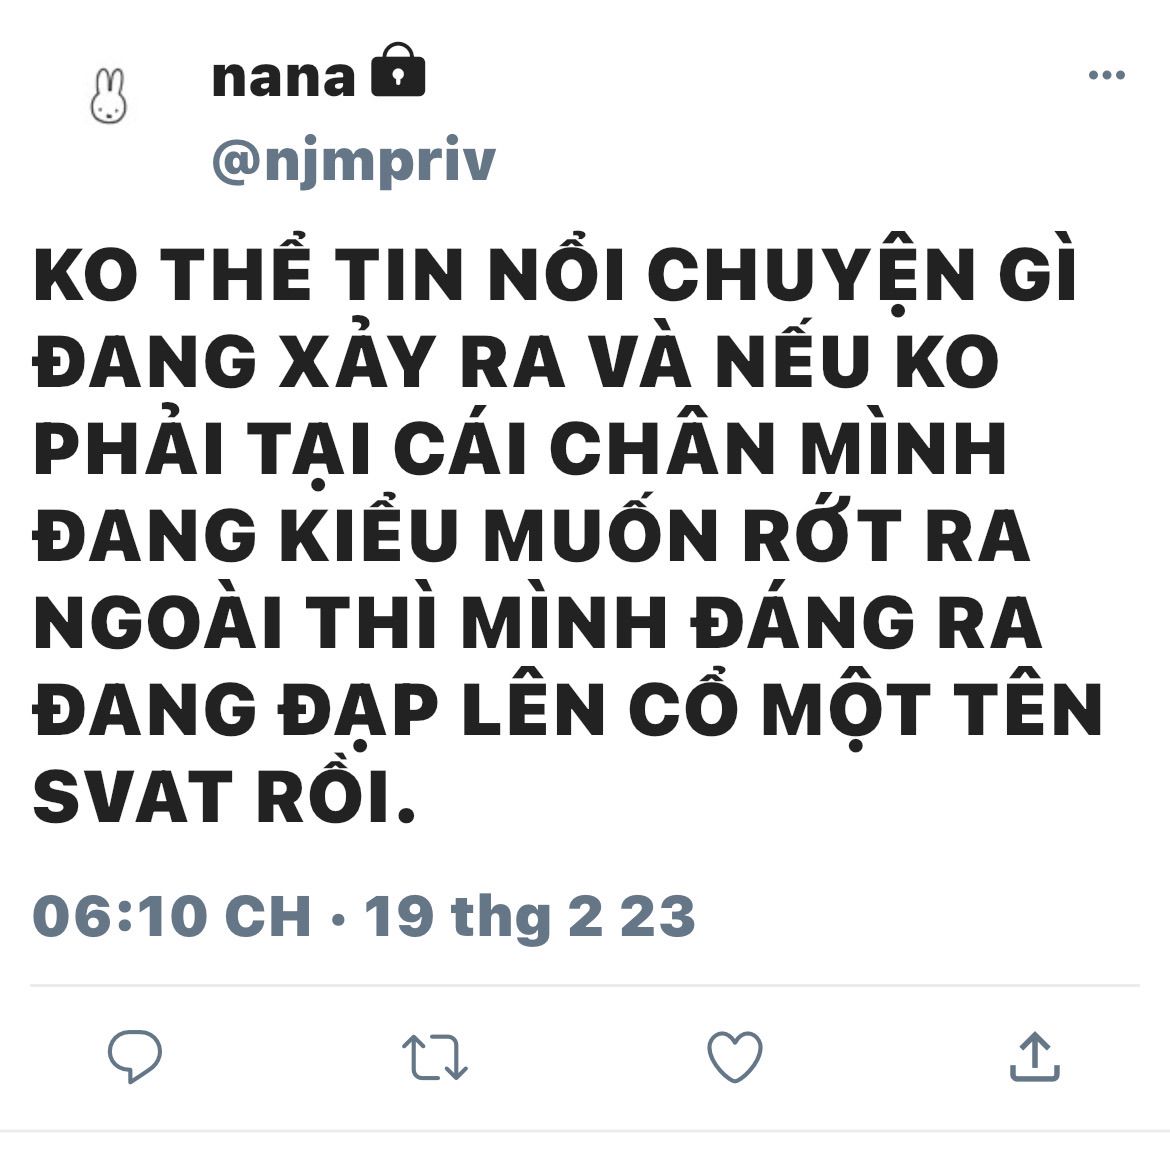Like the tweet with the heart icon

pyautogui.click(x=735, y=1056)
